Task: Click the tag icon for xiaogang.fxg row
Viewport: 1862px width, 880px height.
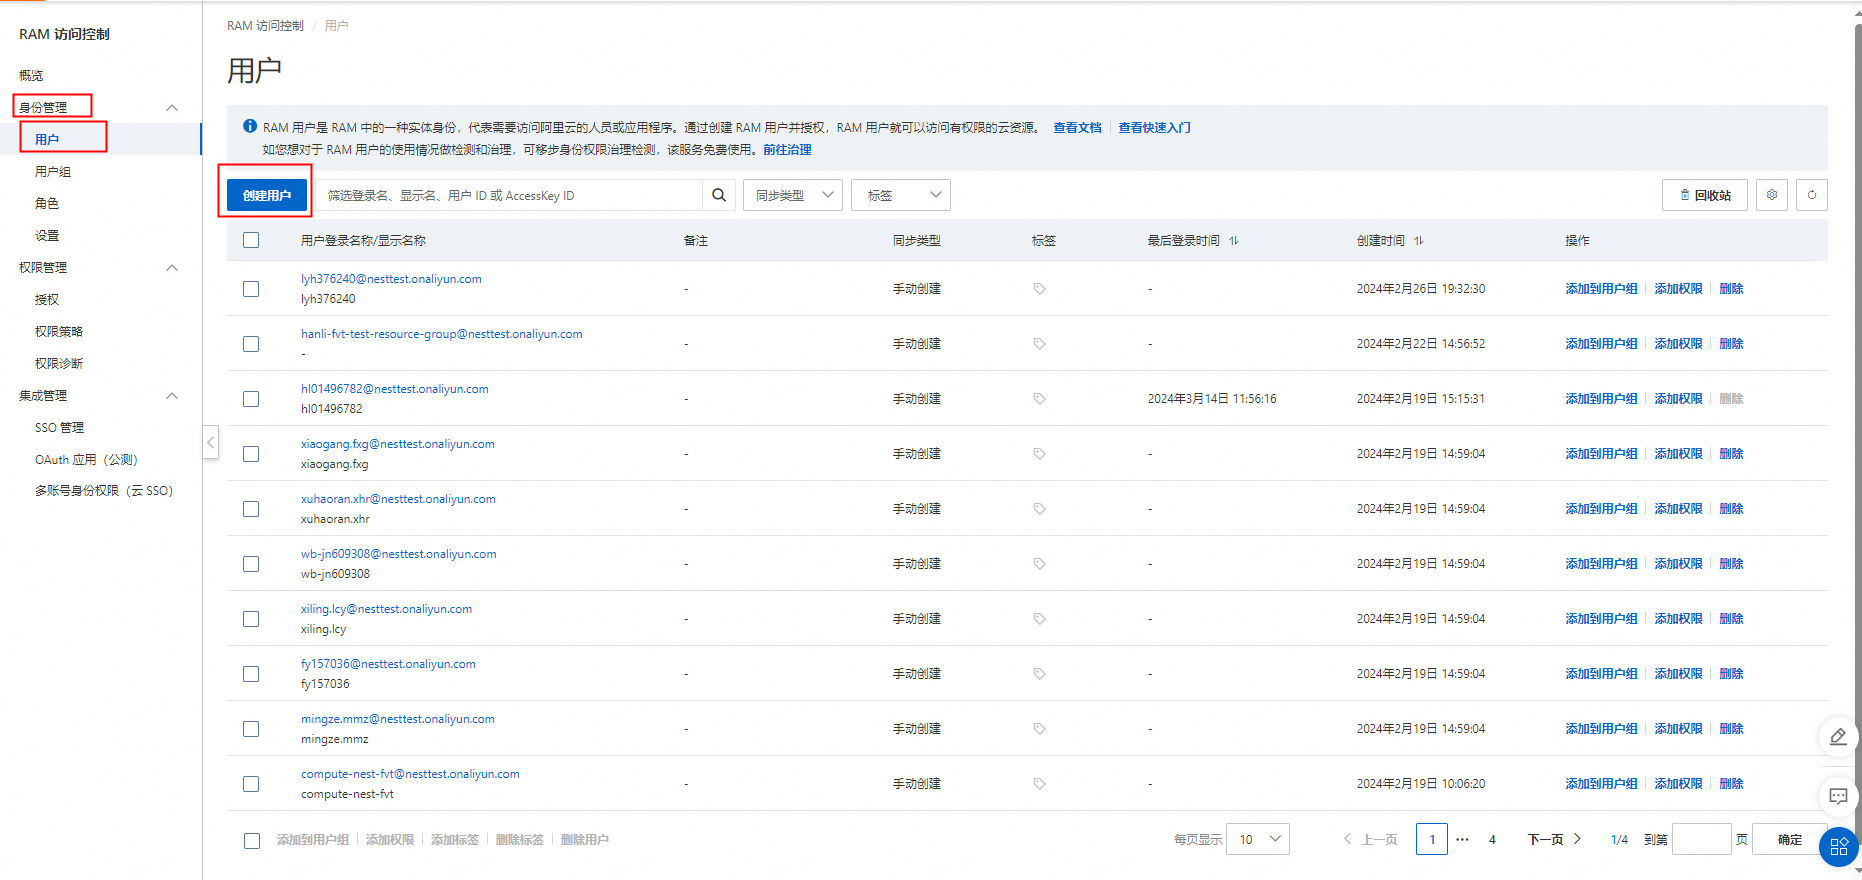Action: (1039, 454)
